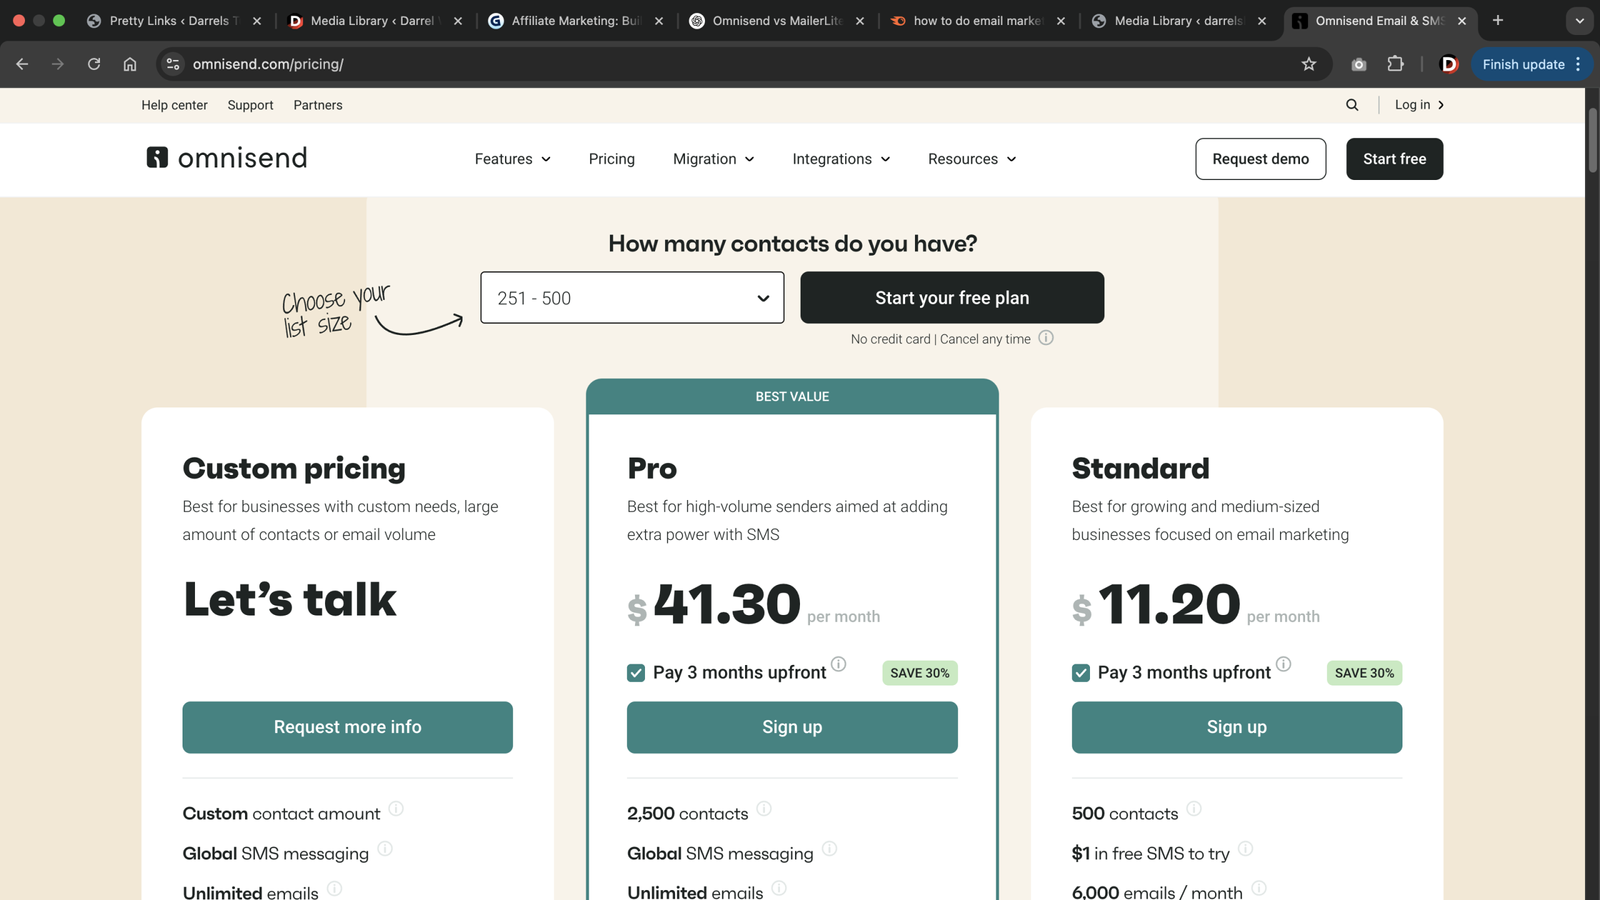
Task: Open the contact list size dropdown
Action: tap(631, 297)
